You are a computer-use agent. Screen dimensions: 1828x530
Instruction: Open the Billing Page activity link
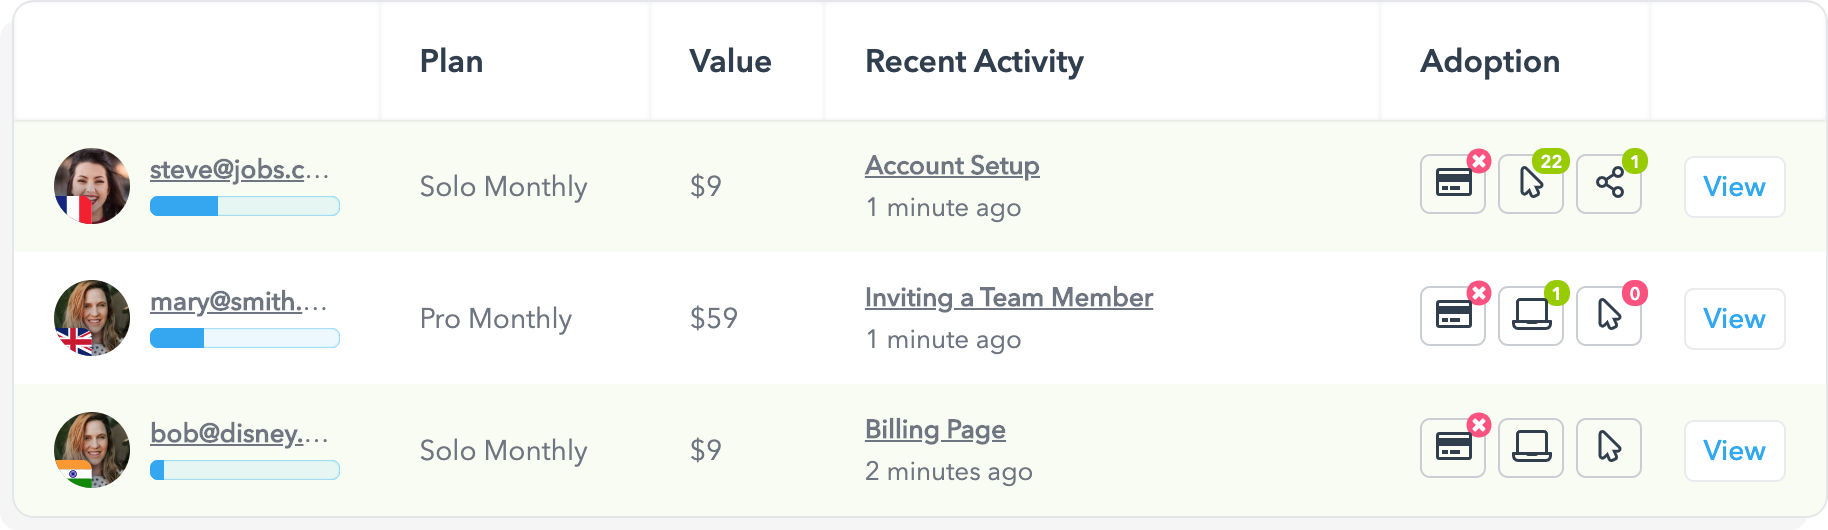934,430
